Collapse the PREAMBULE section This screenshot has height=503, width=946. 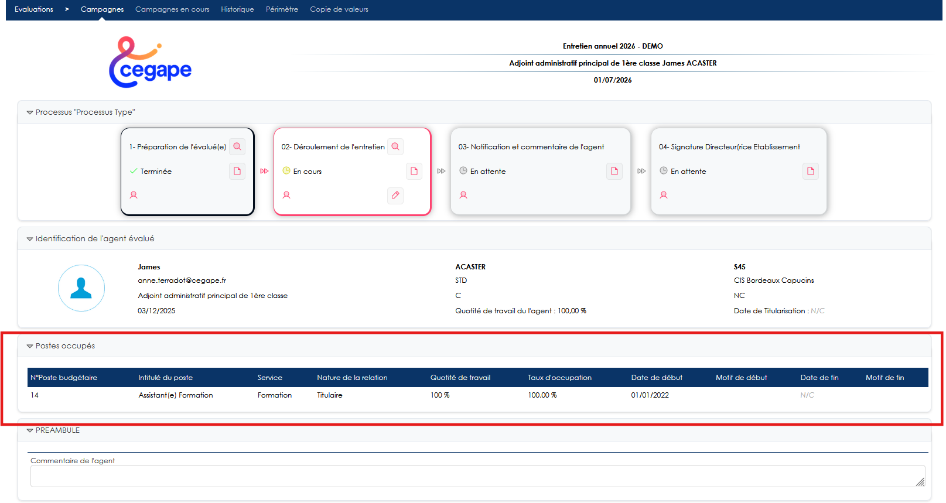pyautogui.click(x=30, y=431)
